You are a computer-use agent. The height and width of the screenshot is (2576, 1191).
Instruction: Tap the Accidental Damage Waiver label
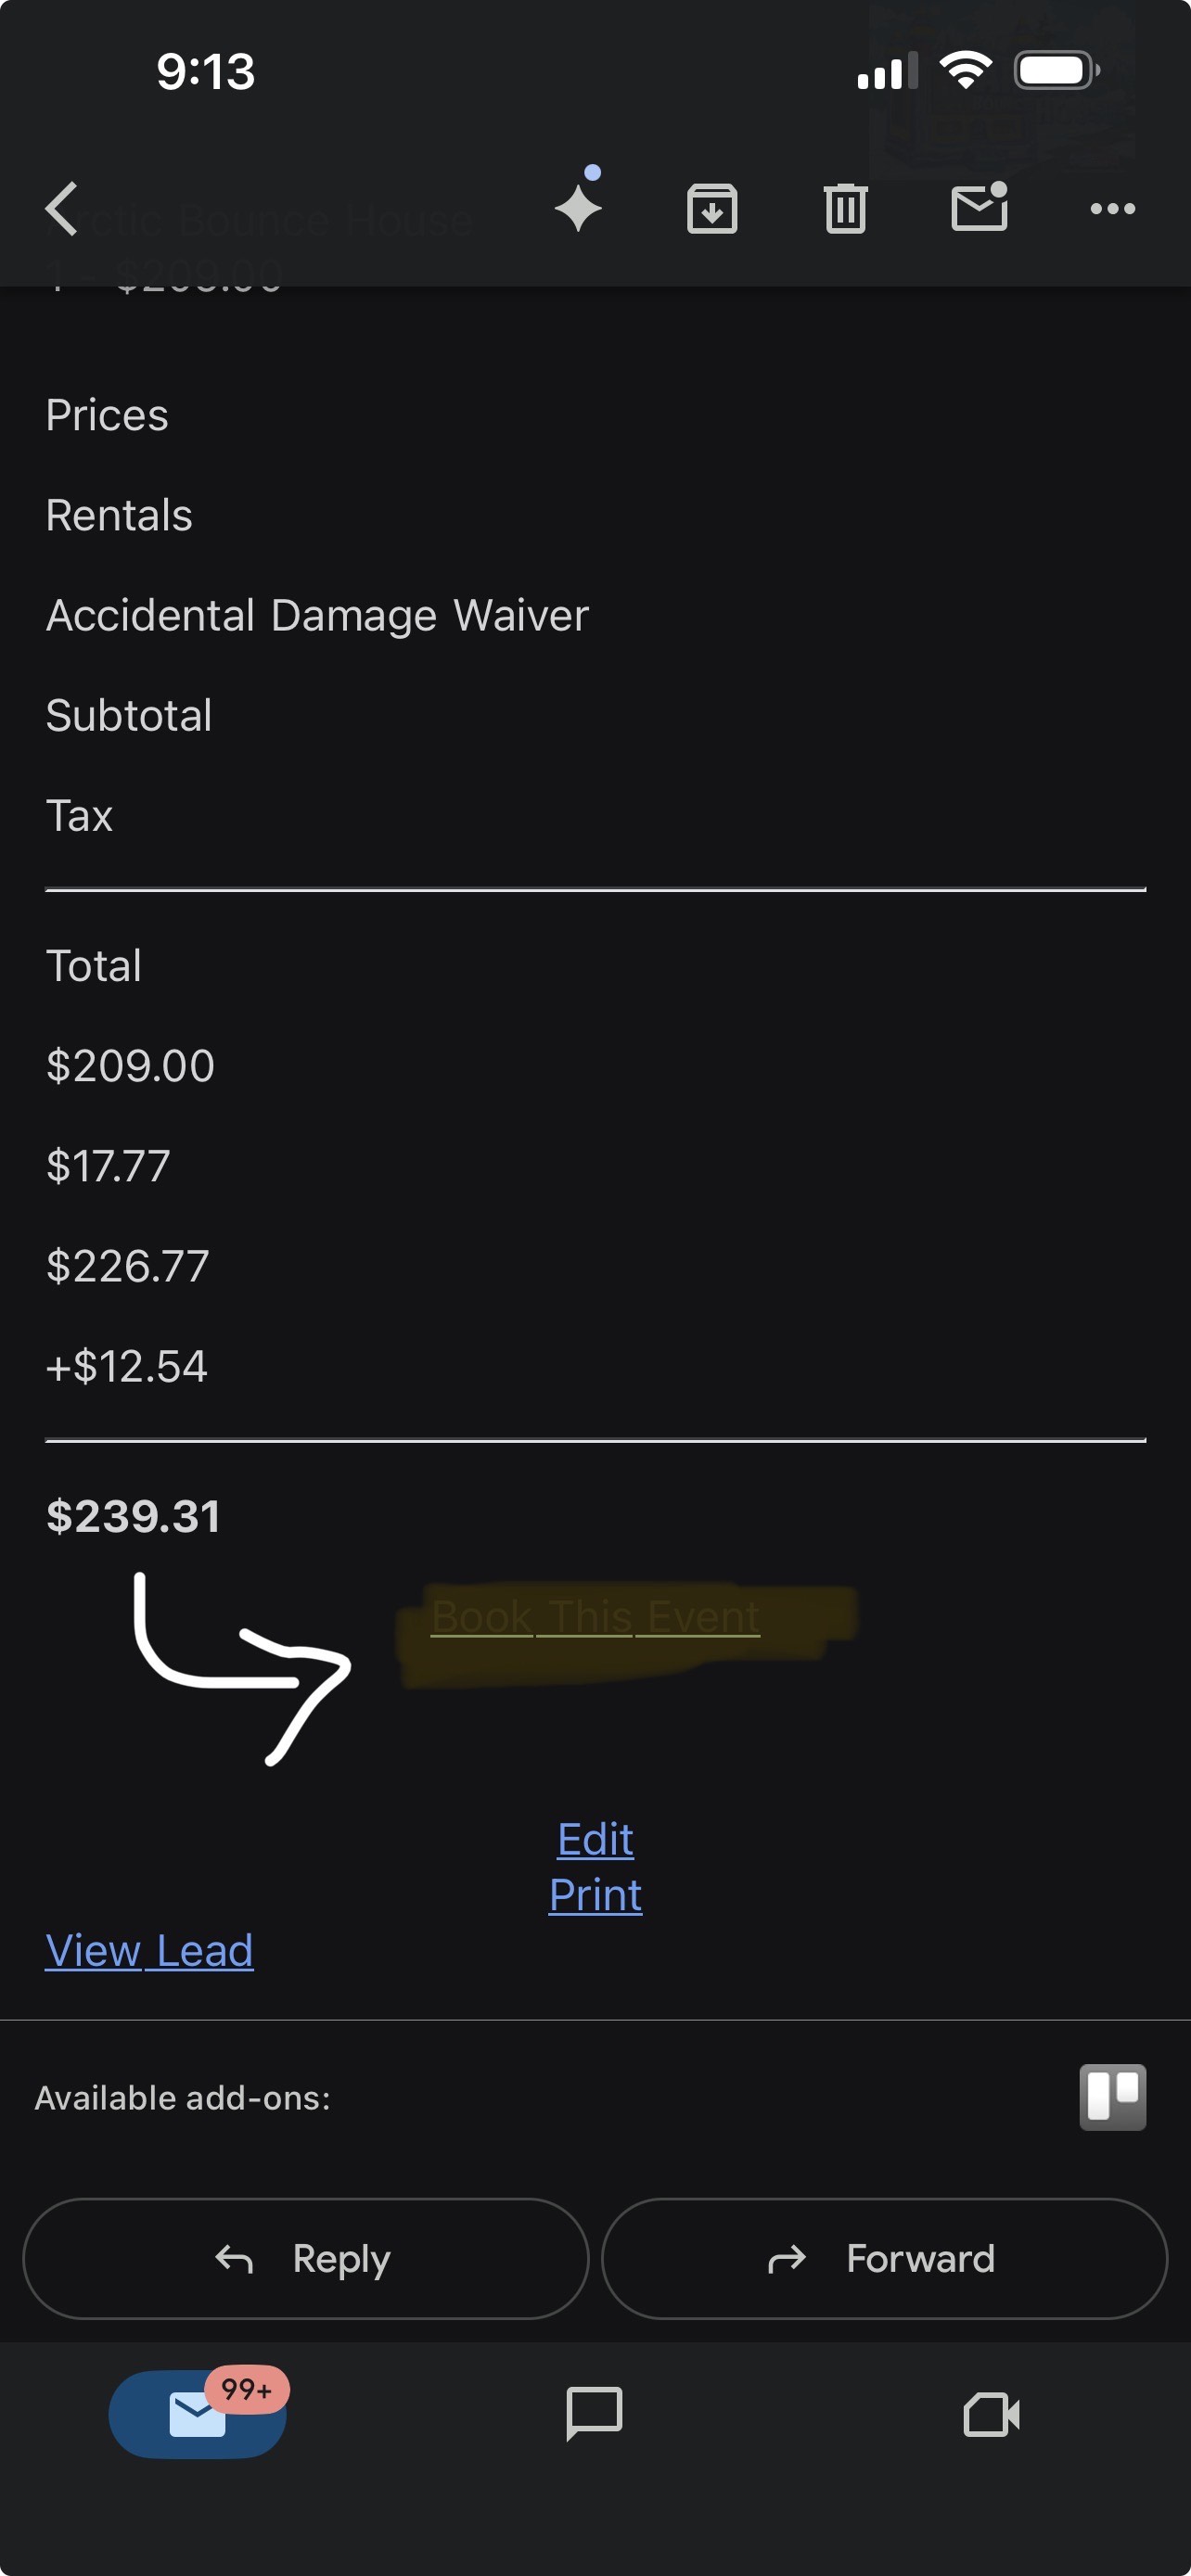tap(317, 615)
